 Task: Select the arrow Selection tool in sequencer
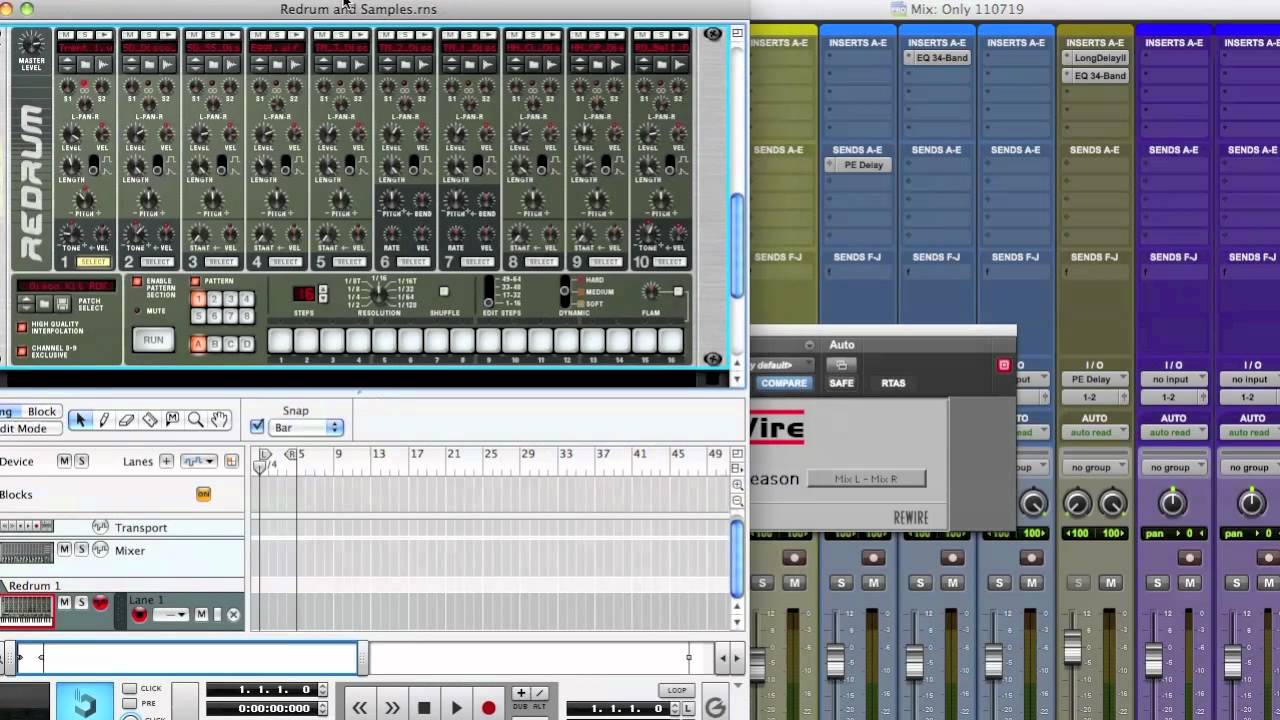pyautogui.click(x=80, y=420)
